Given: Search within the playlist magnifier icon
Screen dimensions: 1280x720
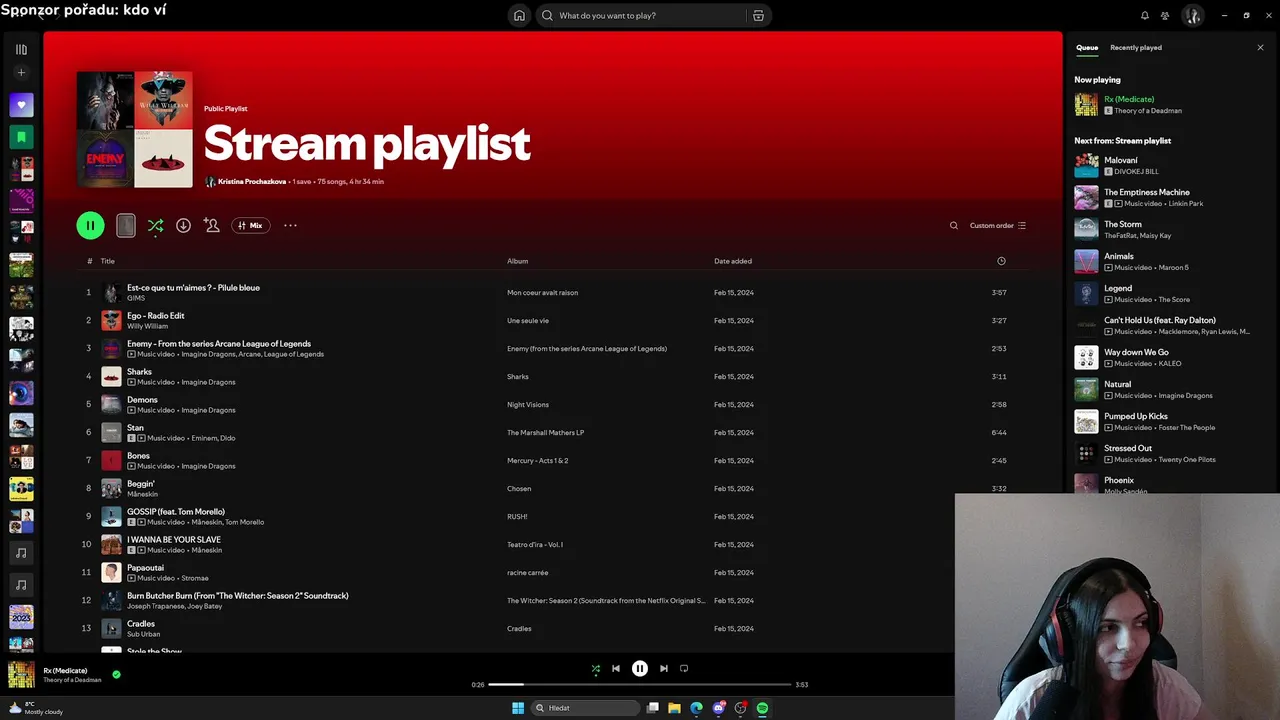Looking at the screenshot, I should [954, 226].
